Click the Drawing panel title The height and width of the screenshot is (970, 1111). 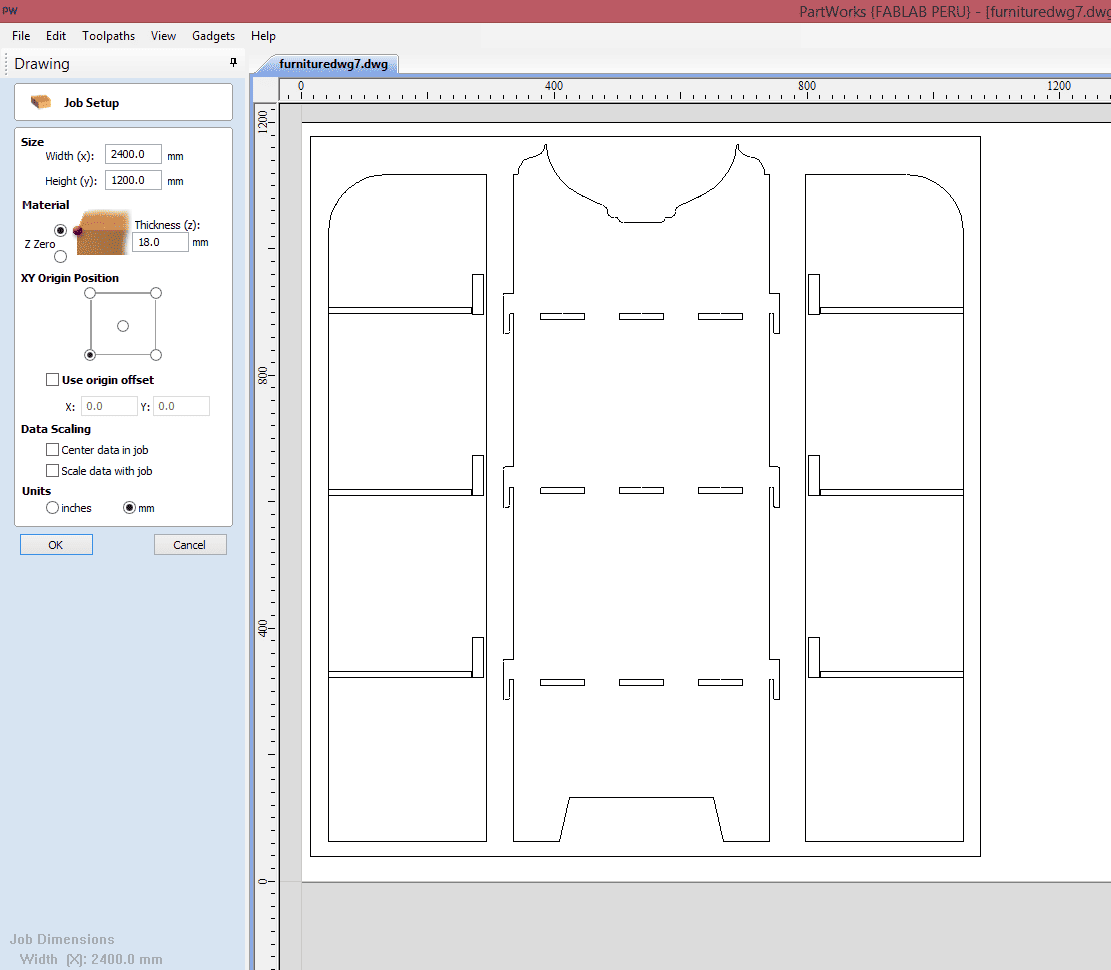[x=42, y=64]
